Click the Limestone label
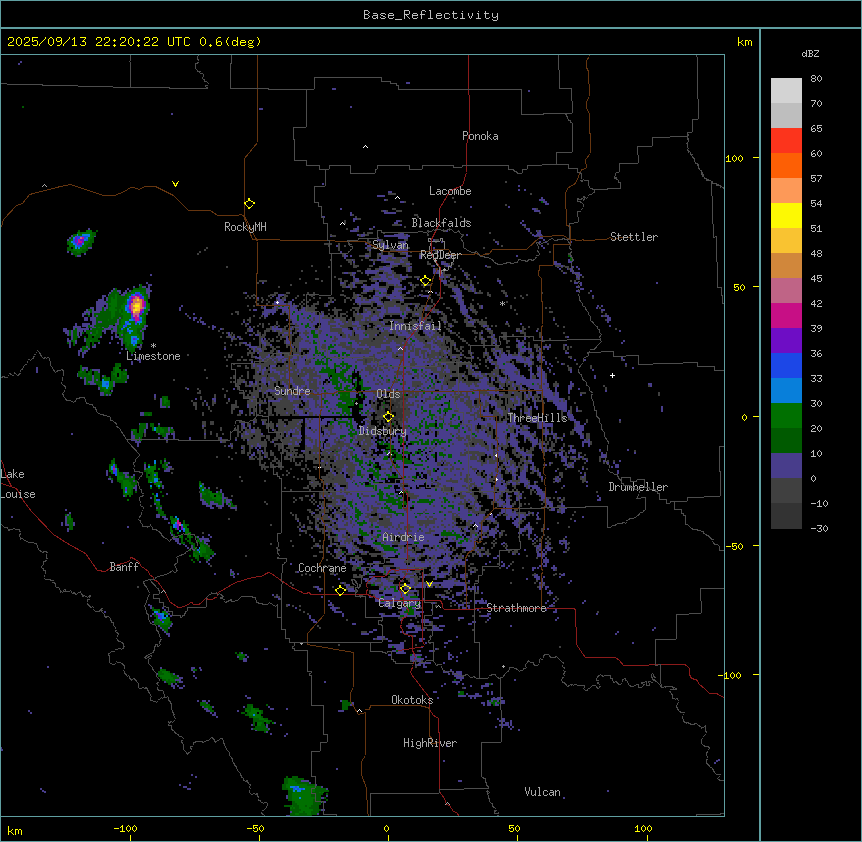 tap(153, 356)
